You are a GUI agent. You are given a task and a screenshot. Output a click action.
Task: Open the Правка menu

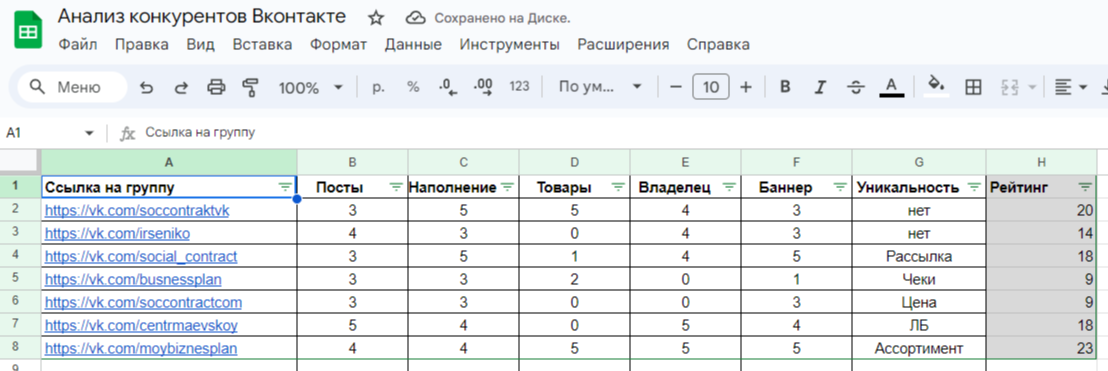(x=141, y=45)
